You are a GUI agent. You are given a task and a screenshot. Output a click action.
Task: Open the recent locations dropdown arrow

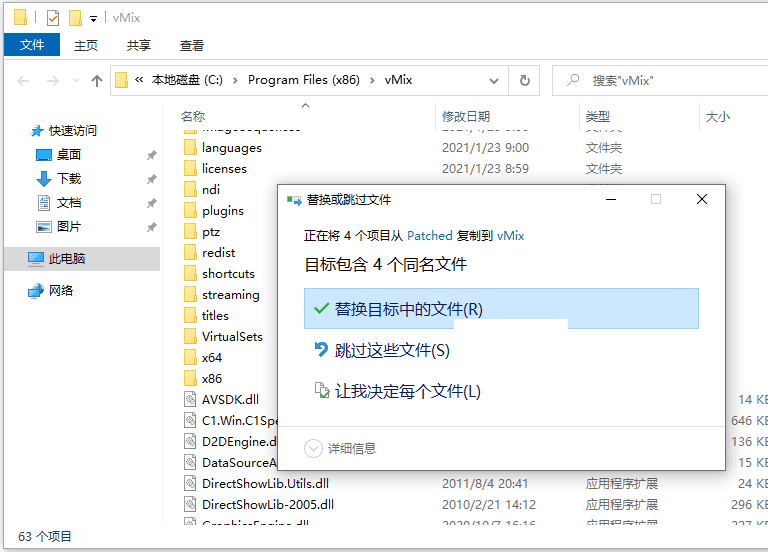[76, 80]
